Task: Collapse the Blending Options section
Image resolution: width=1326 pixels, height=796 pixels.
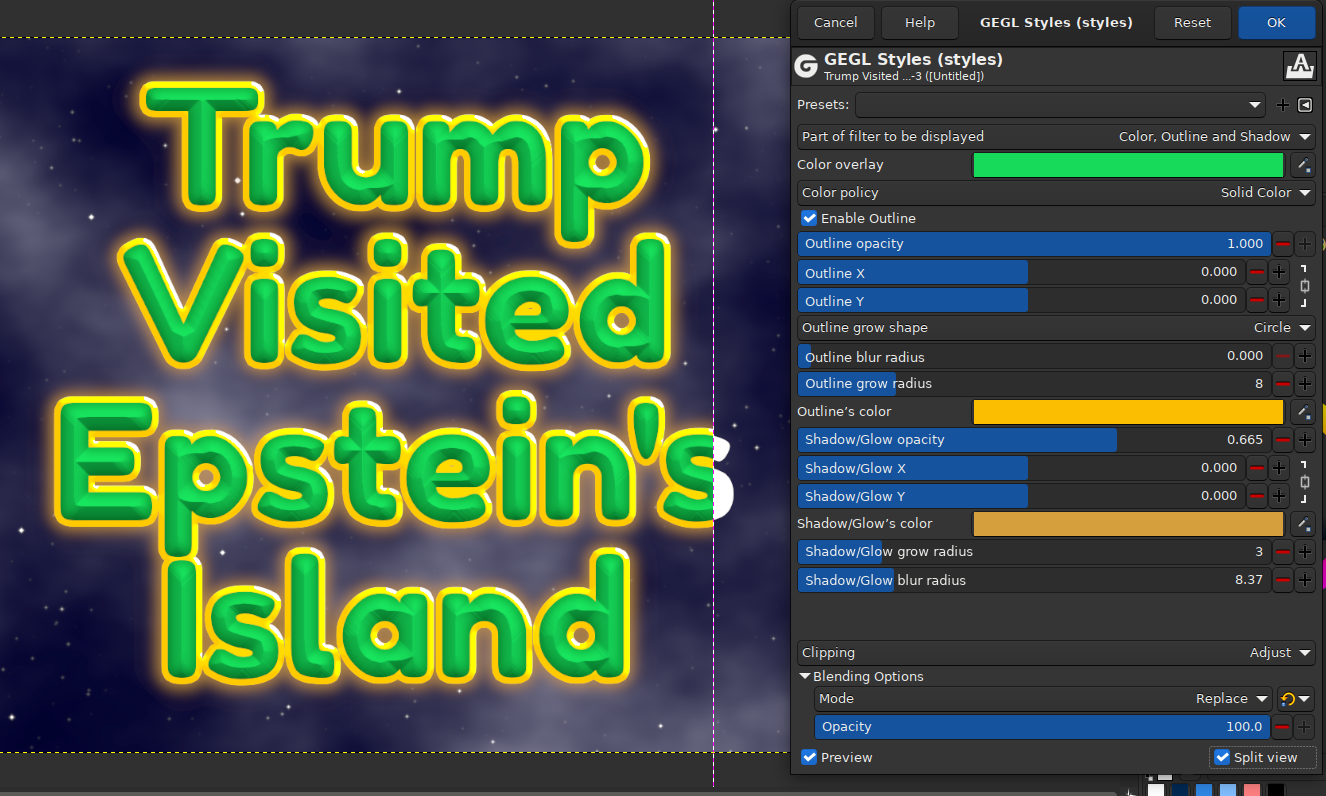Action: (x=805, y=677)
